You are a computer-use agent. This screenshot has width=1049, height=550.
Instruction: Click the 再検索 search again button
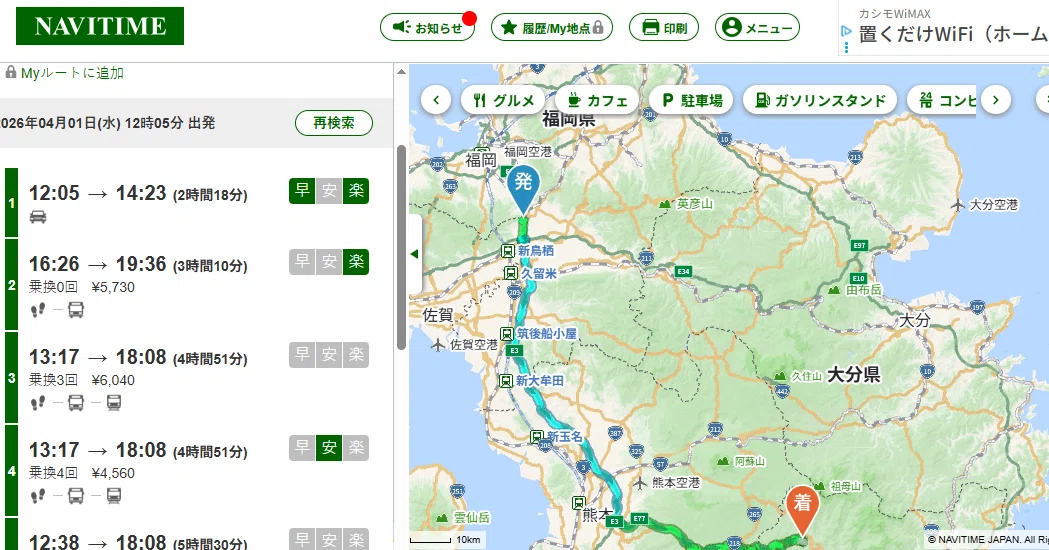click(x=334, y=123)
